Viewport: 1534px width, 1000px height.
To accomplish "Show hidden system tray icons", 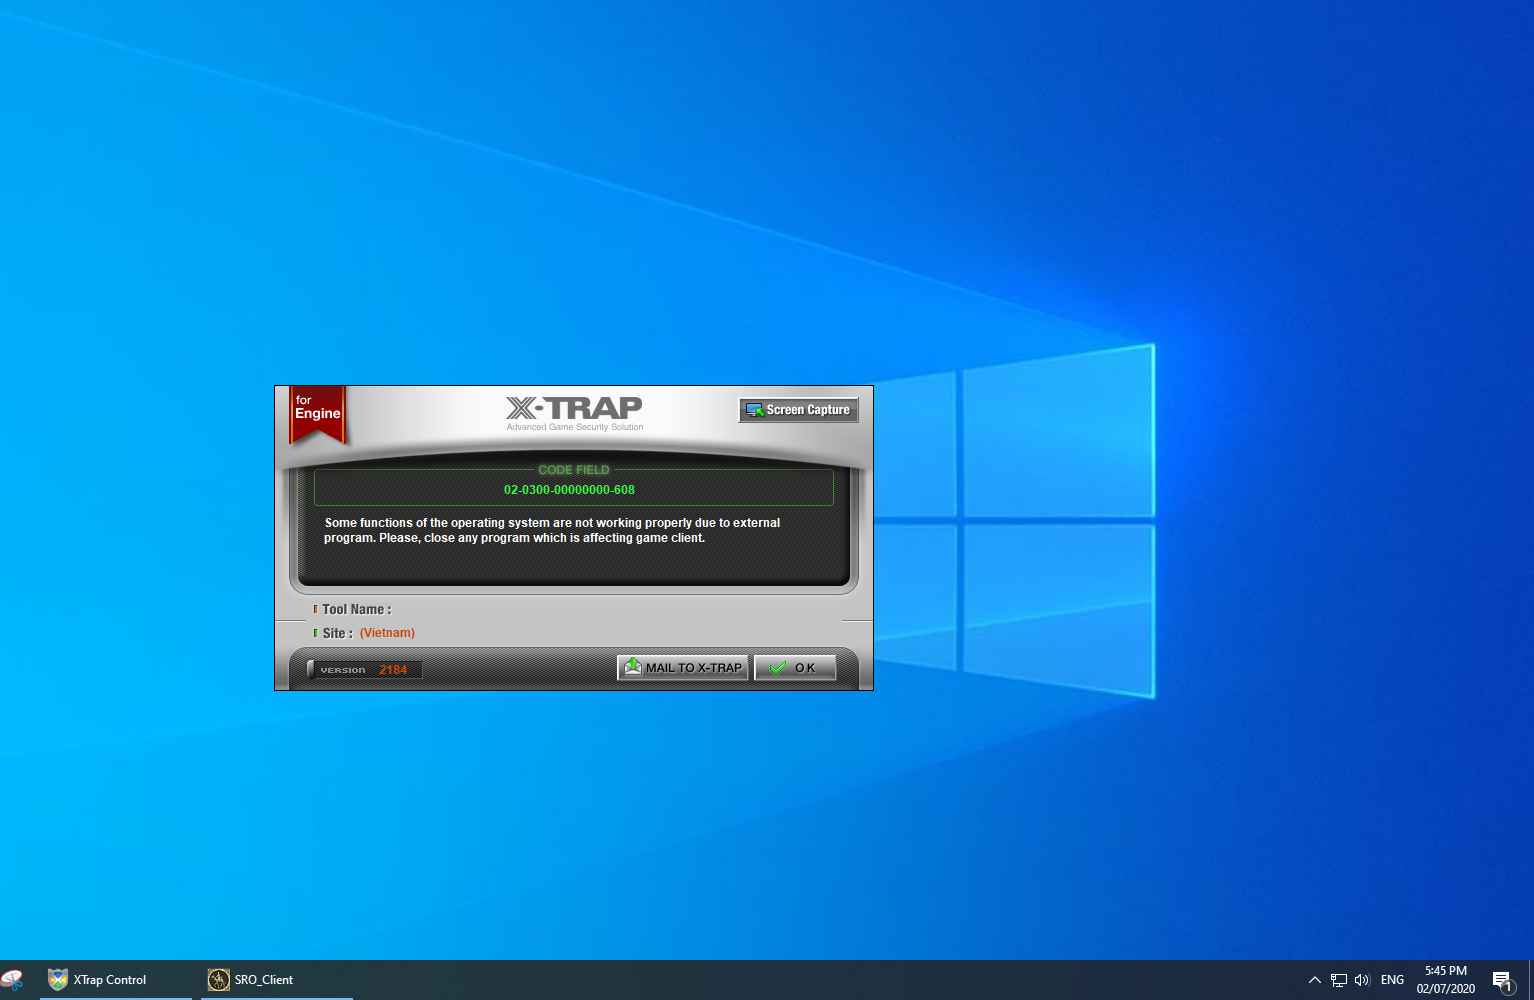I will point(1315,980).
